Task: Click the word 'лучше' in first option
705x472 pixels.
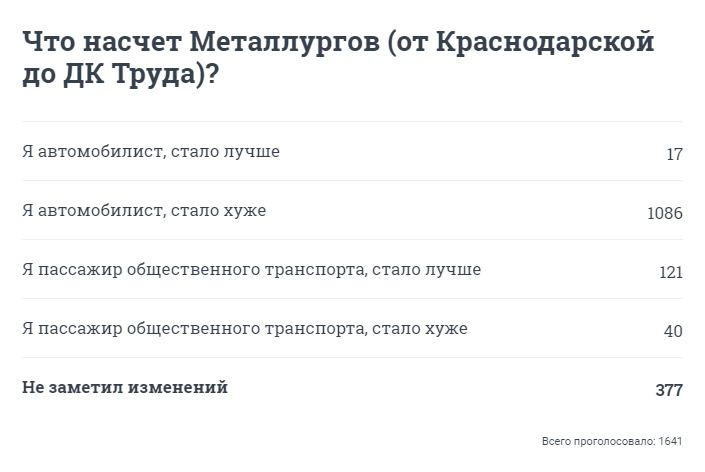Action: click(x=252, y=151)
